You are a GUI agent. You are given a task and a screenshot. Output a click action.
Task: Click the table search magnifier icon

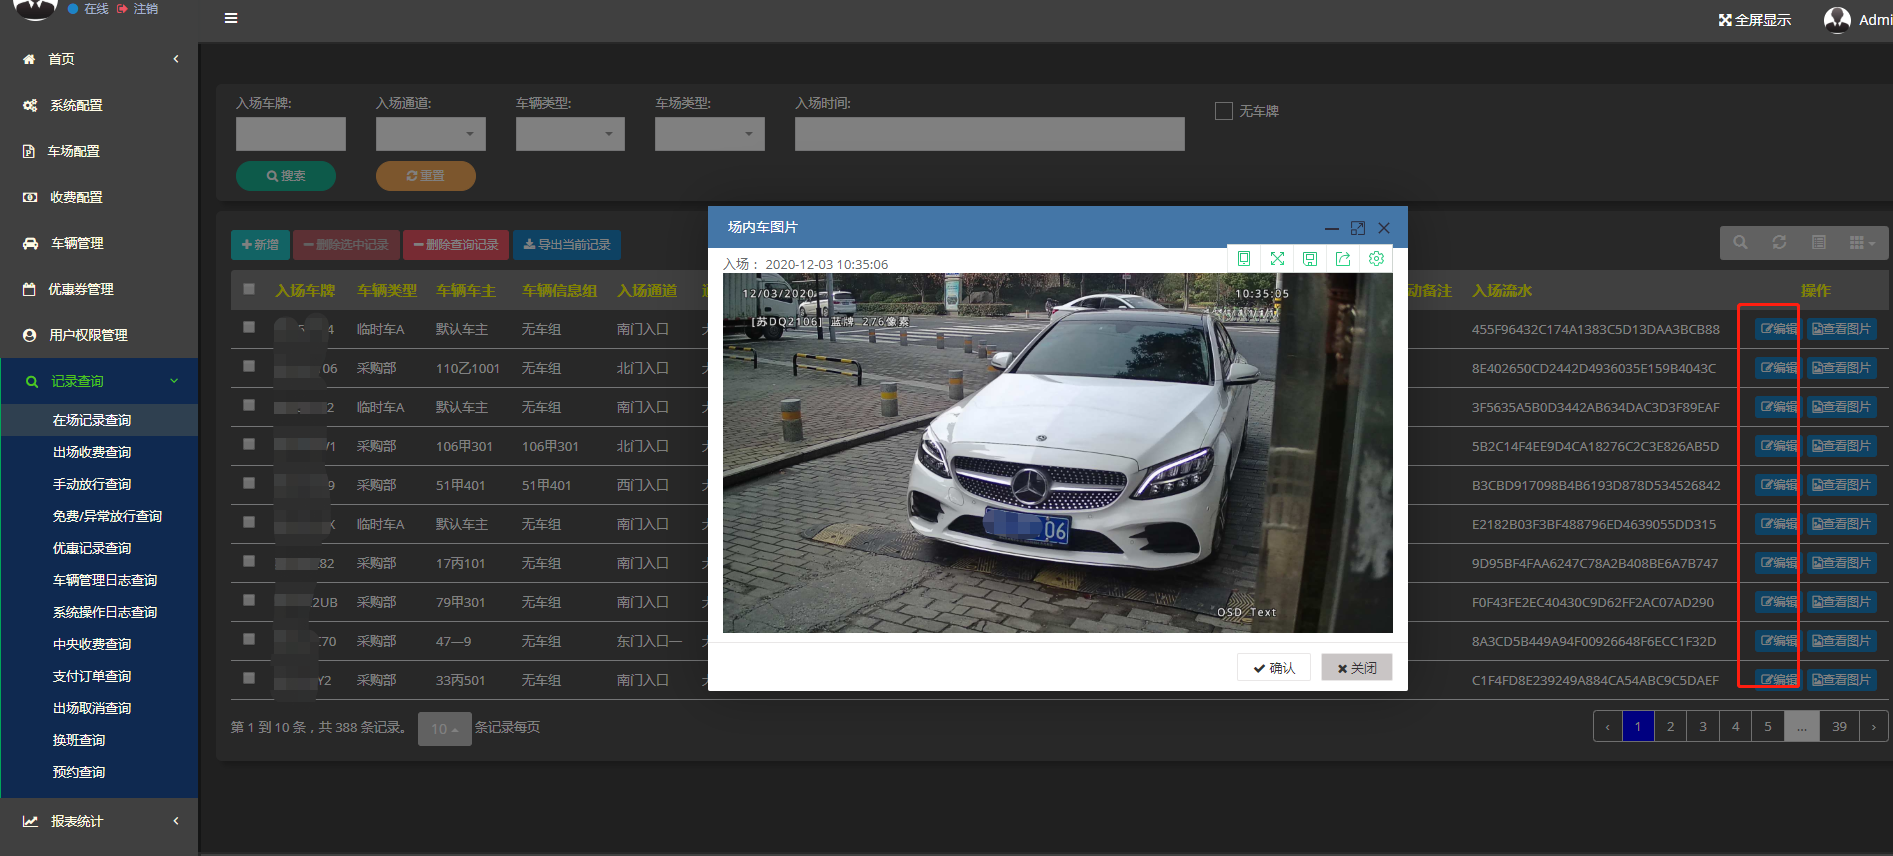tap(1740, 243)
